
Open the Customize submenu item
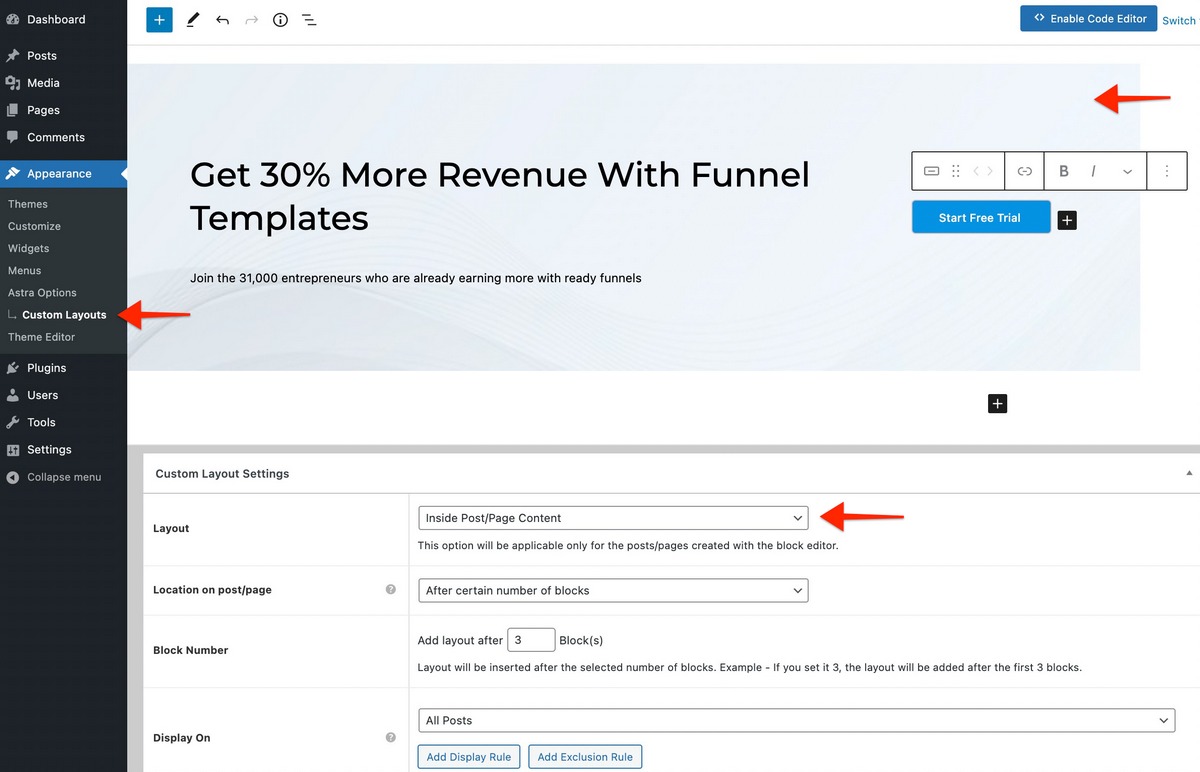click(x=34, y=226)
